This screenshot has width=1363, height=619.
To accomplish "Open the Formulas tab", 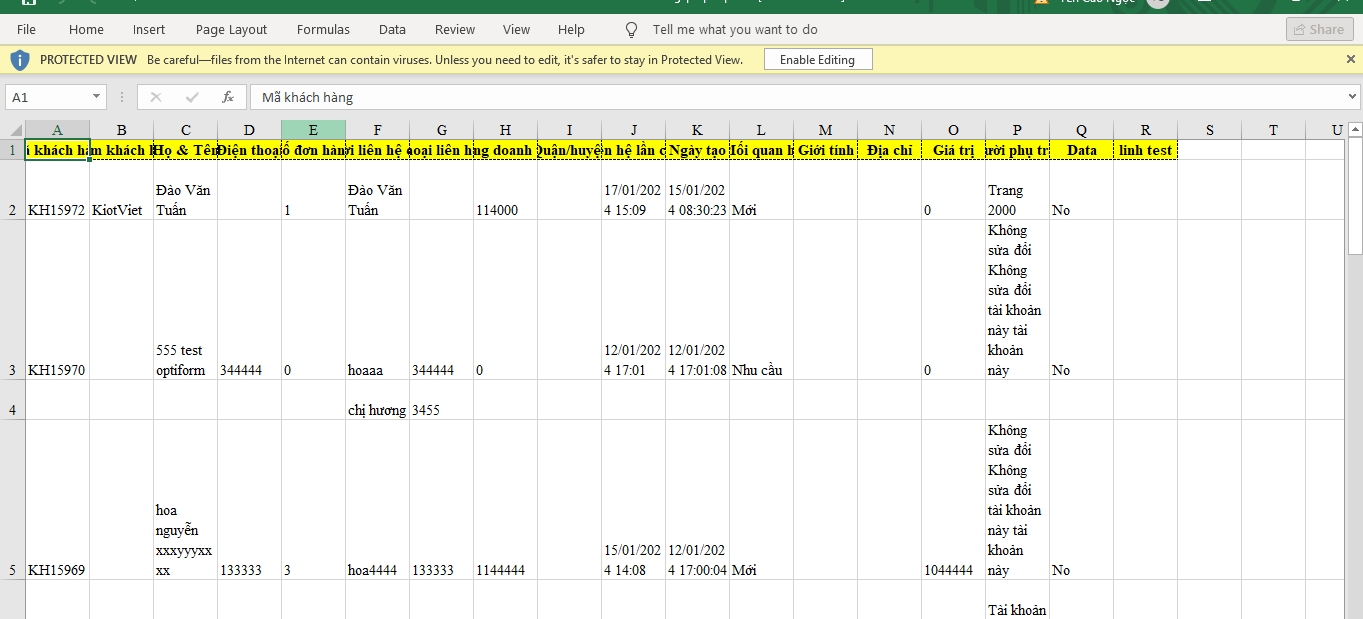I will [324, 29].
